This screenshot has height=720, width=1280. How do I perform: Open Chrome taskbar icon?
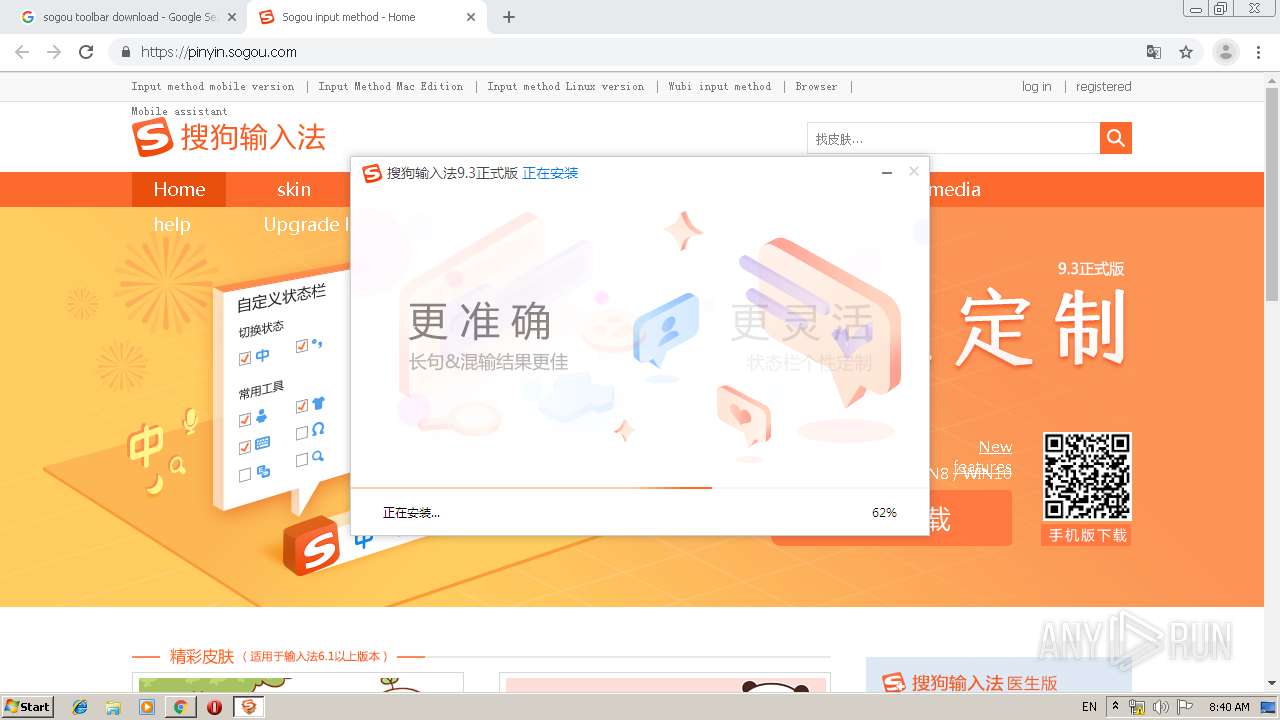click(x=181, y=707)
